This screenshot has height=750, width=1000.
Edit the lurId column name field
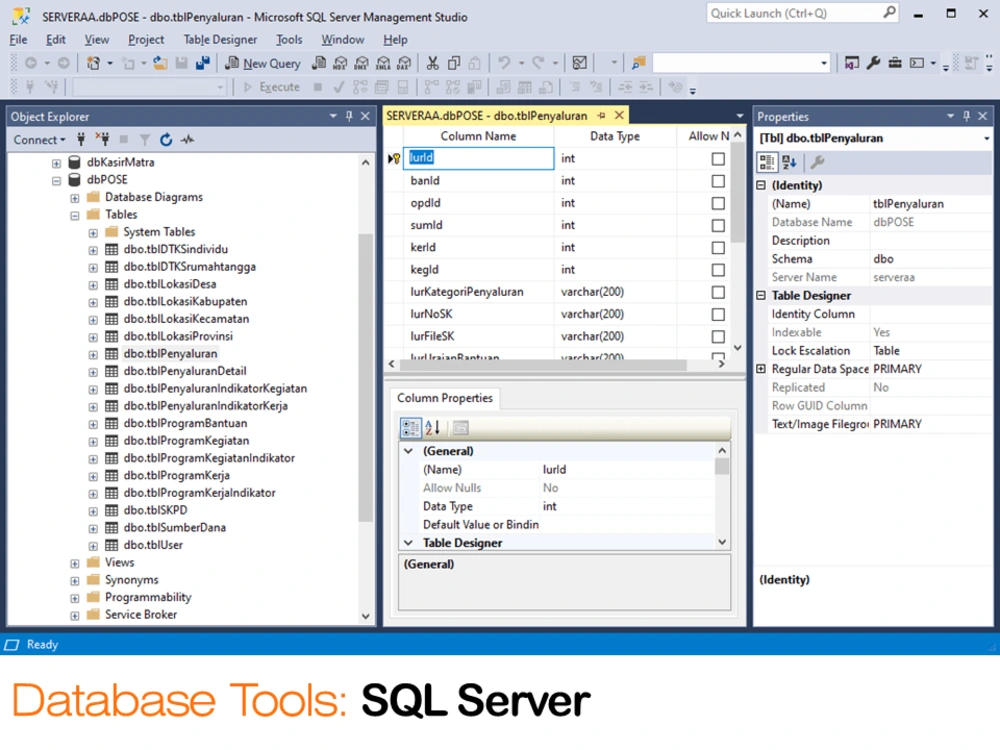(478, 158)
